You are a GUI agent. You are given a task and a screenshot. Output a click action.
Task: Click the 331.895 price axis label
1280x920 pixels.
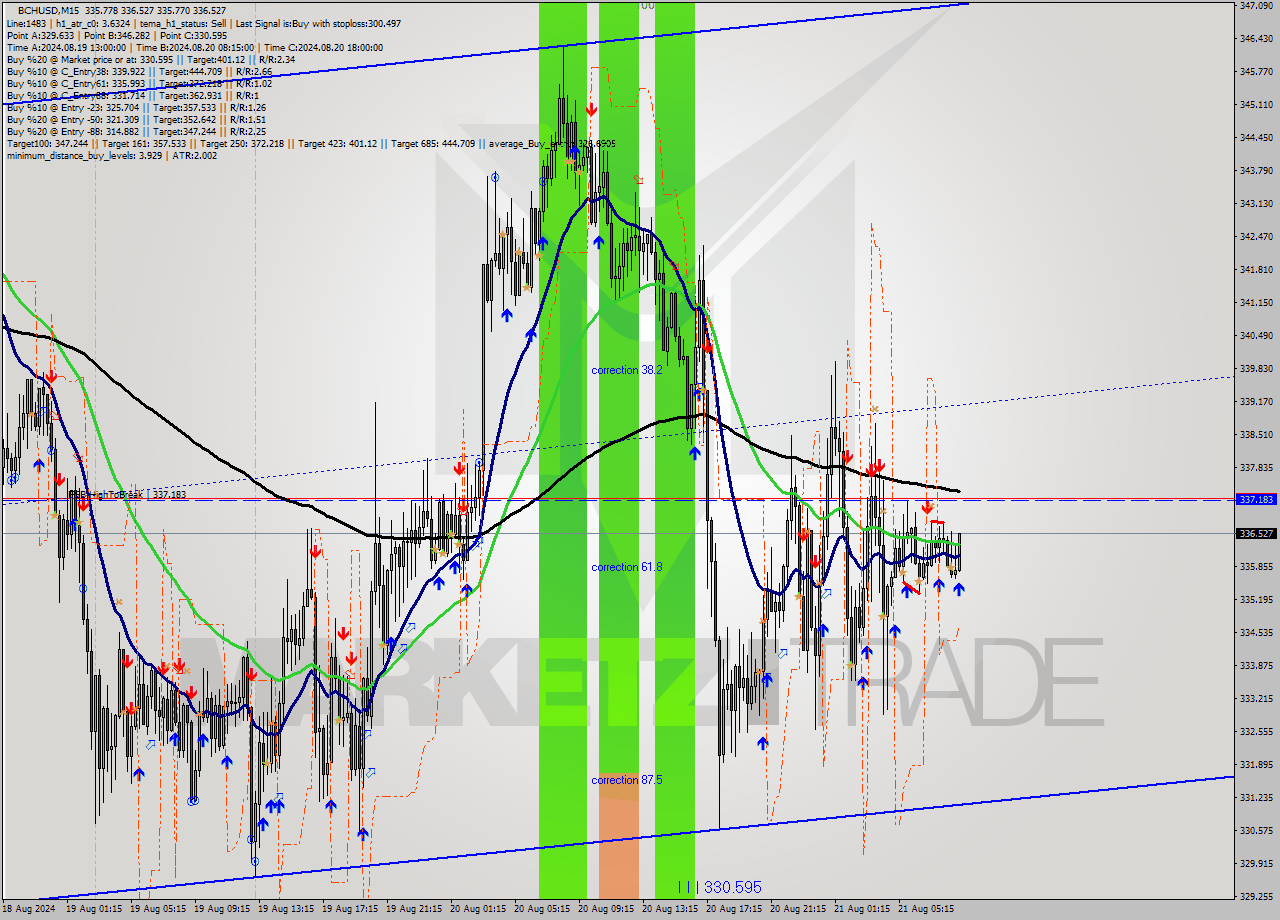pyautogui.click(x=1256, y=764)
